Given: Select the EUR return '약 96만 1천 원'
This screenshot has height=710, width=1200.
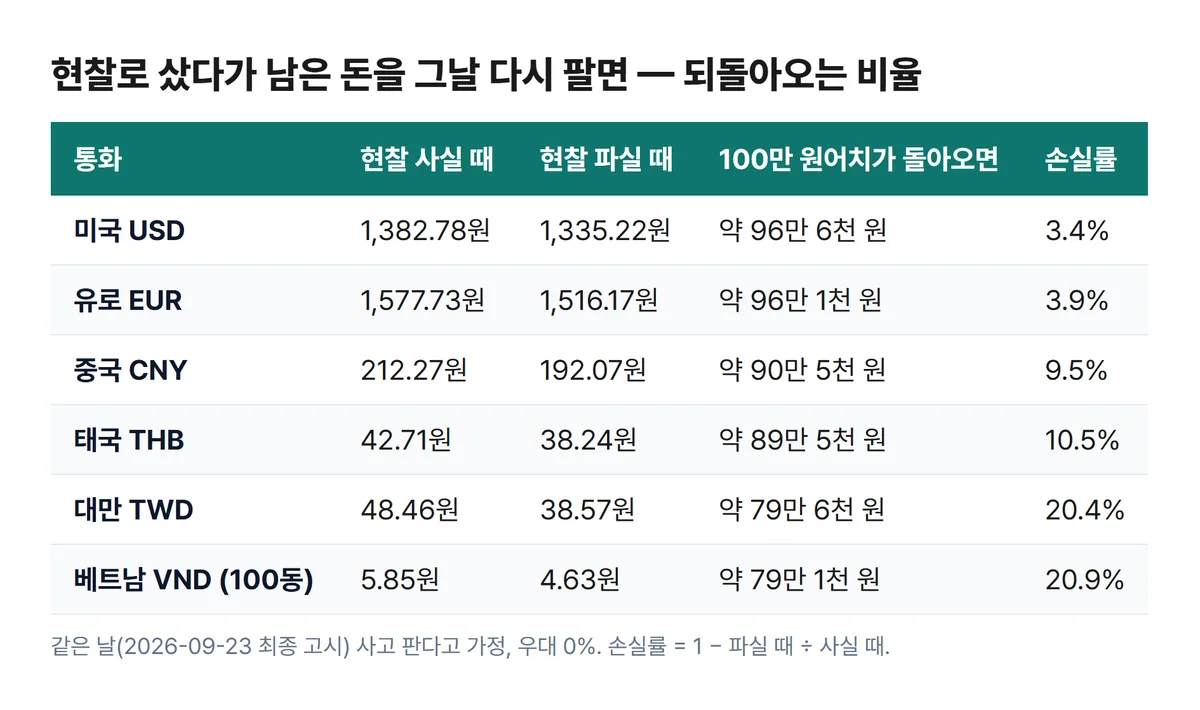Looking at the screenshot, I should pyautogui.click(x=800, y=300).
